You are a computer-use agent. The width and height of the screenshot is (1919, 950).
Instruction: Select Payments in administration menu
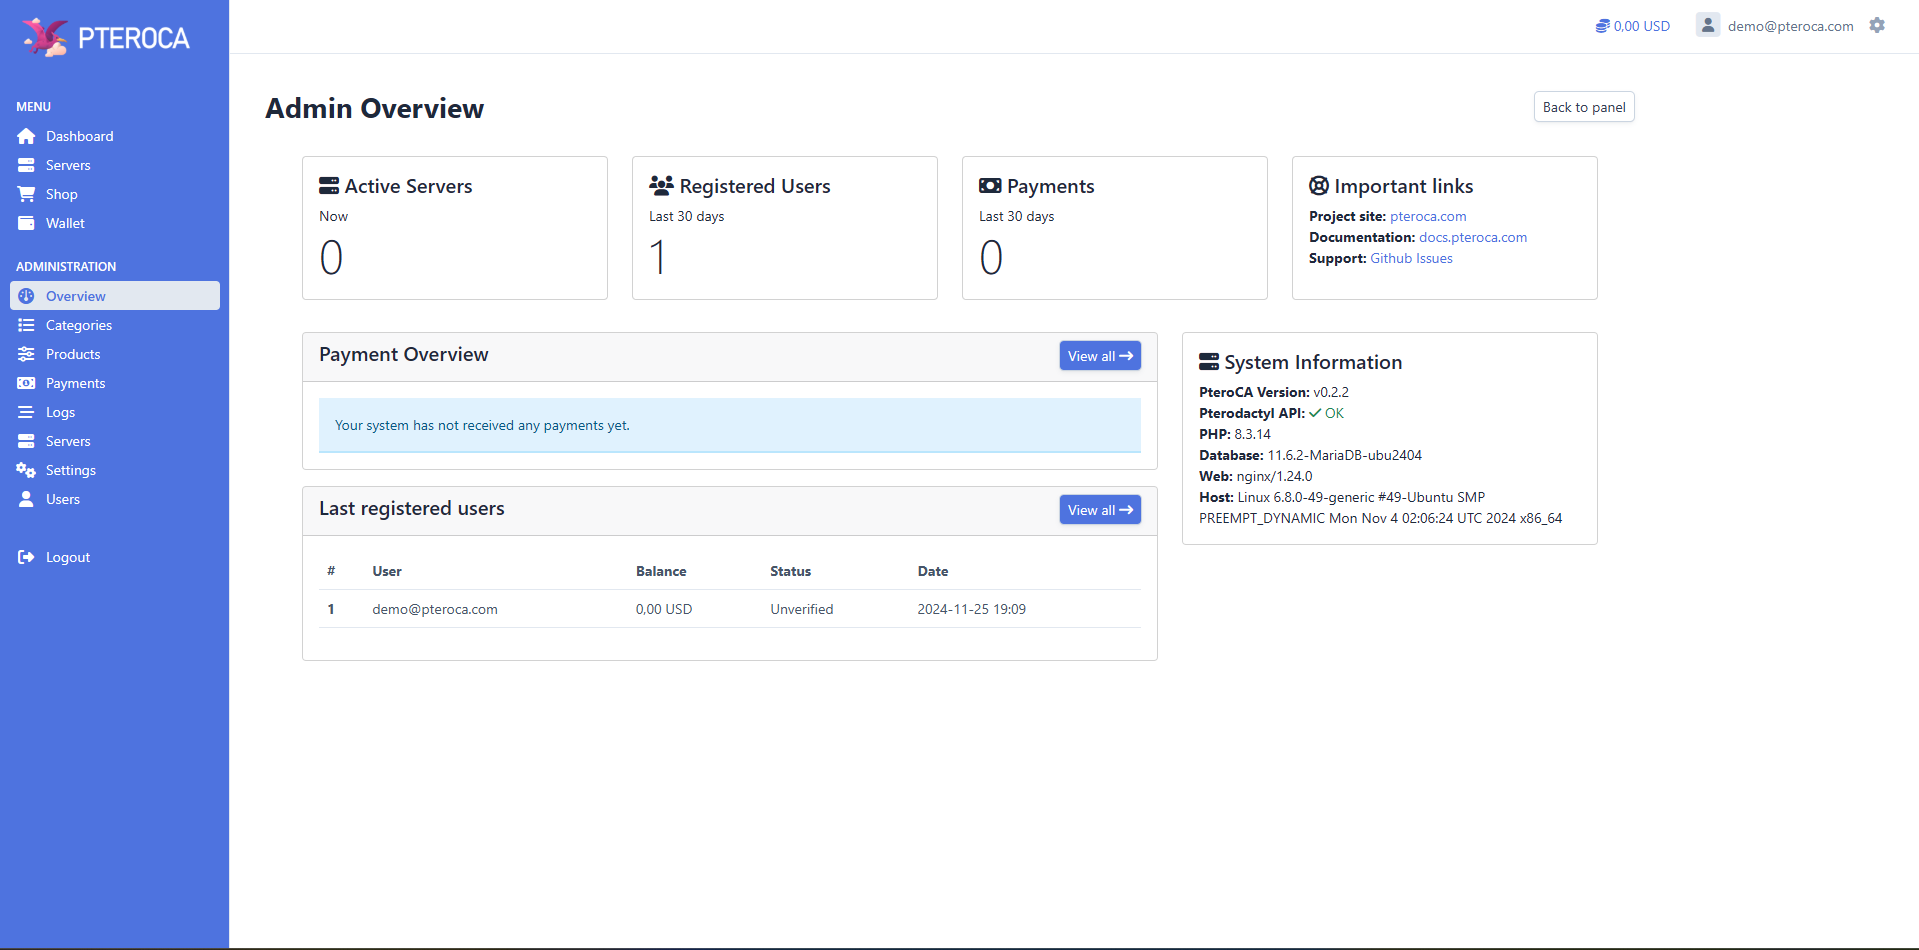[x=75, y=383]
